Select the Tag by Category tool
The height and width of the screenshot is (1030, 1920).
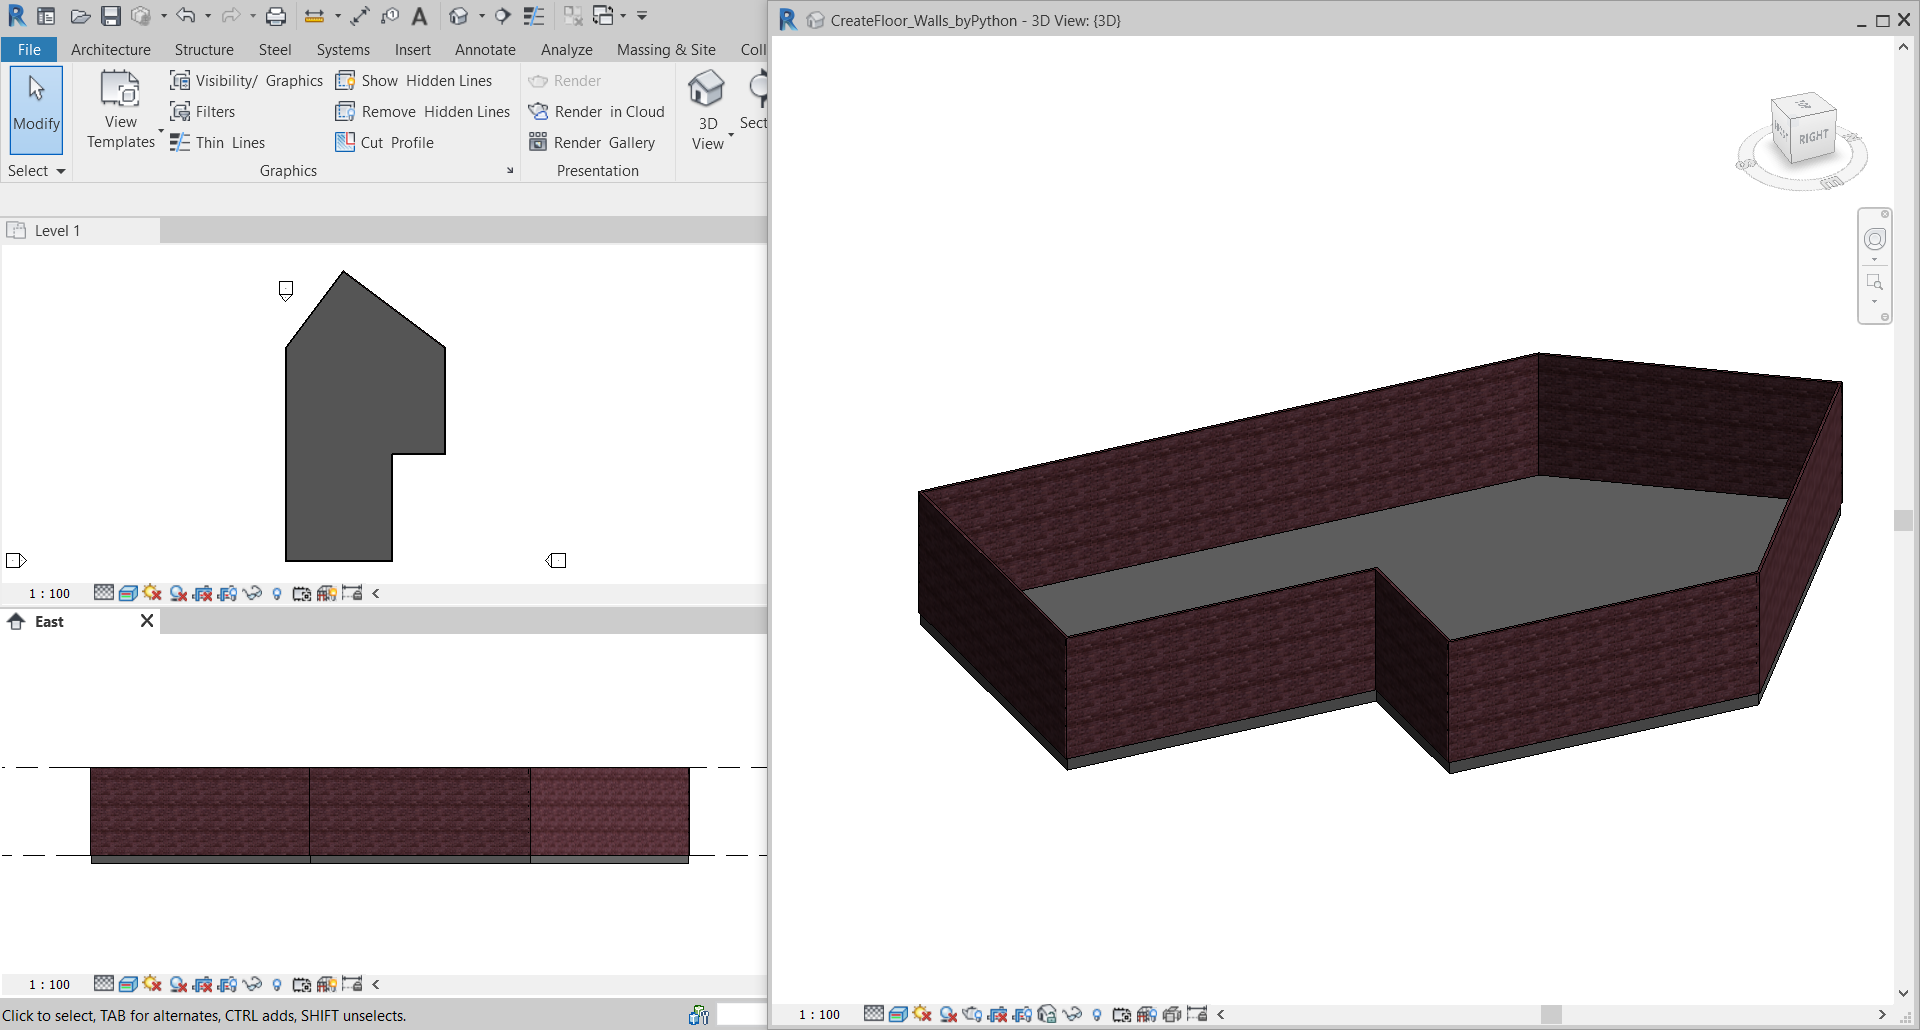tap(390, 16)
